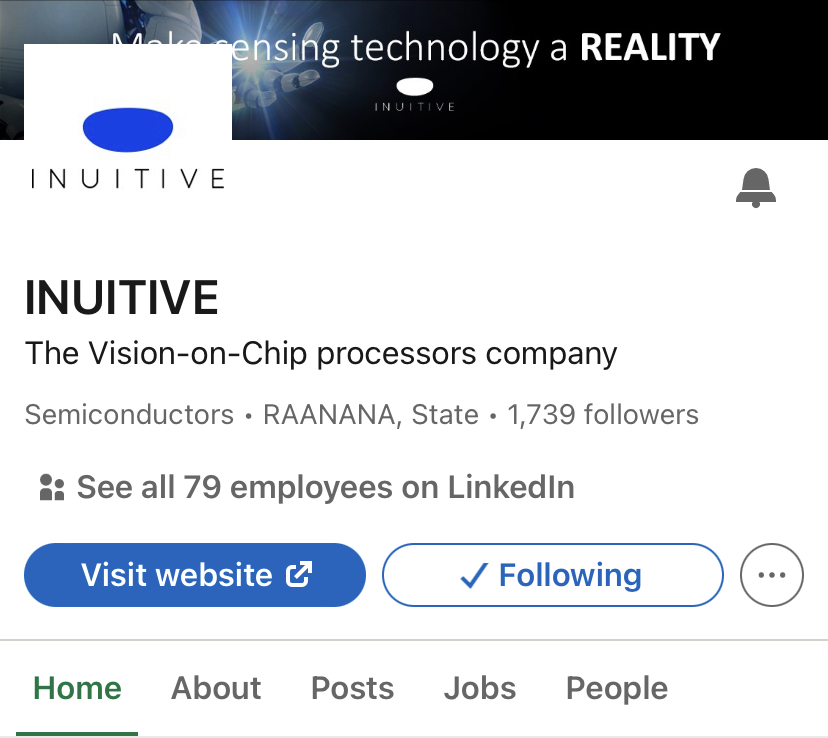Click the Visit website button
828x738 pixels.
pyautogui.click(x=195, y=575)
